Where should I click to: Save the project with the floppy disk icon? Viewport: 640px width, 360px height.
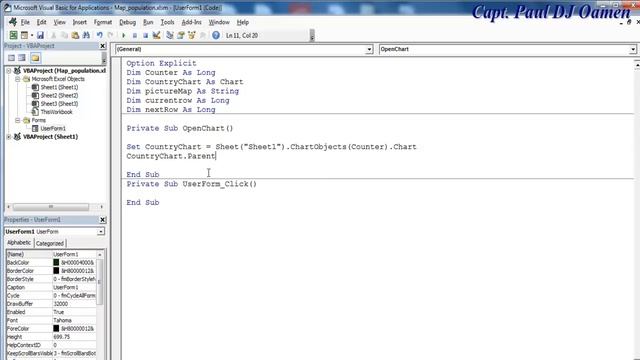tap(40, 36)
